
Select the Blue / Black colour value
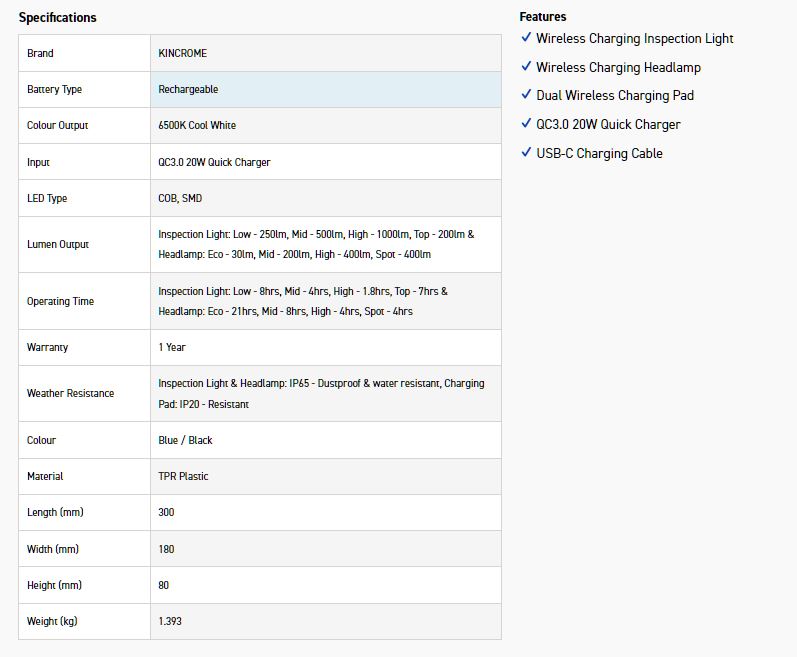(185, 440)
